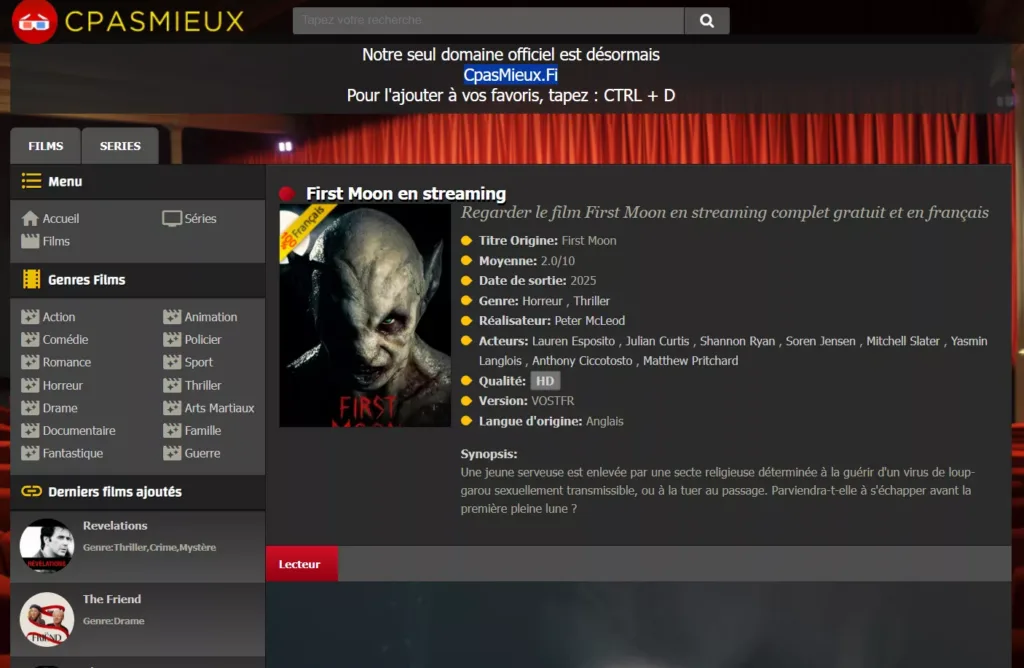Click the chain icon next to Derniers films ajoutés
Viewport: 1024px width, 668px height.
click(30, 491)
